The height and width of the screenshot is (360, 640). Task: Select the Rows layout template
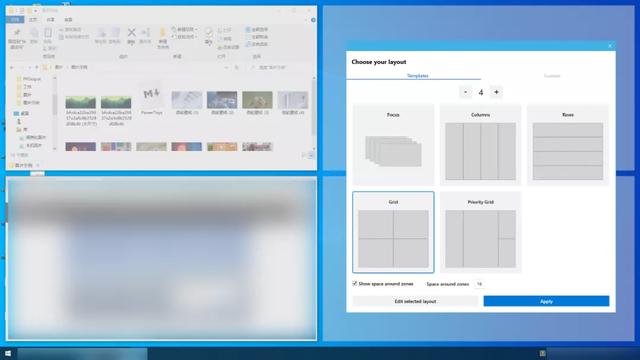point(568,145)
